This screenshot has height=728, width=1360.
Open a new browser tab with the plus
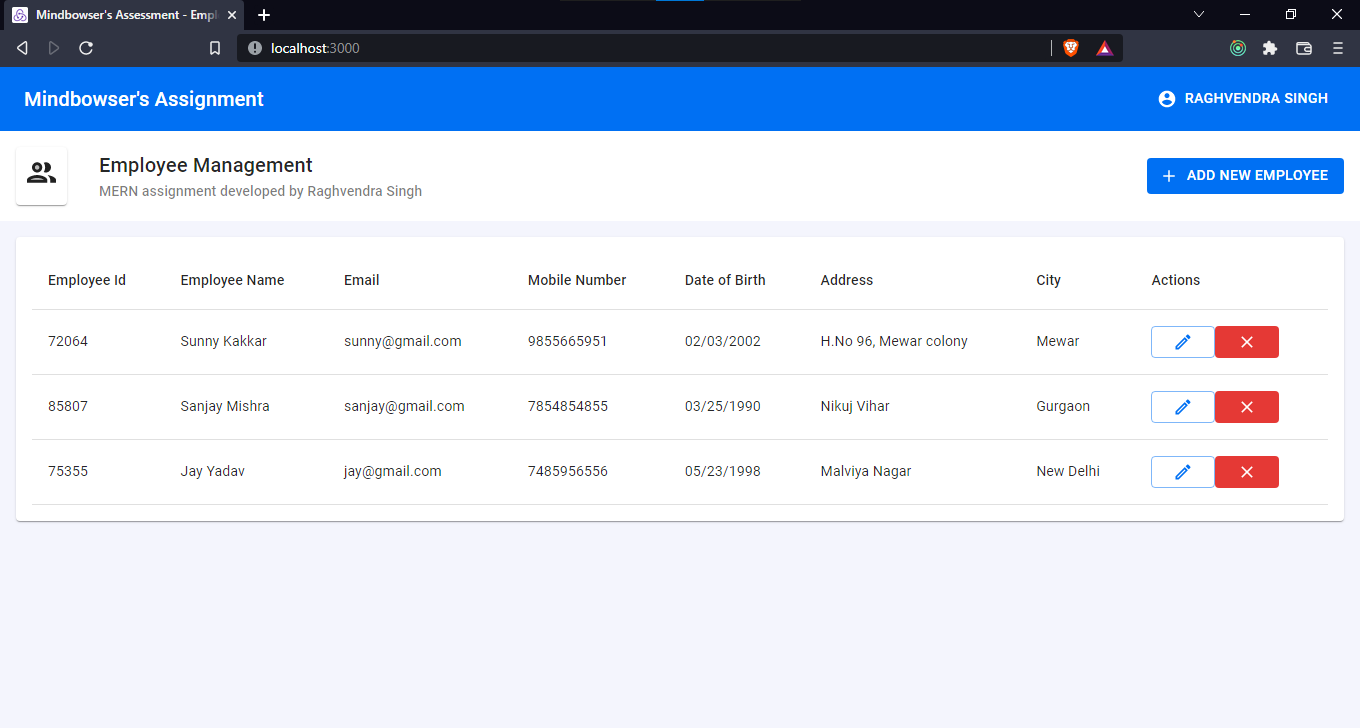[x=263, y=14]
